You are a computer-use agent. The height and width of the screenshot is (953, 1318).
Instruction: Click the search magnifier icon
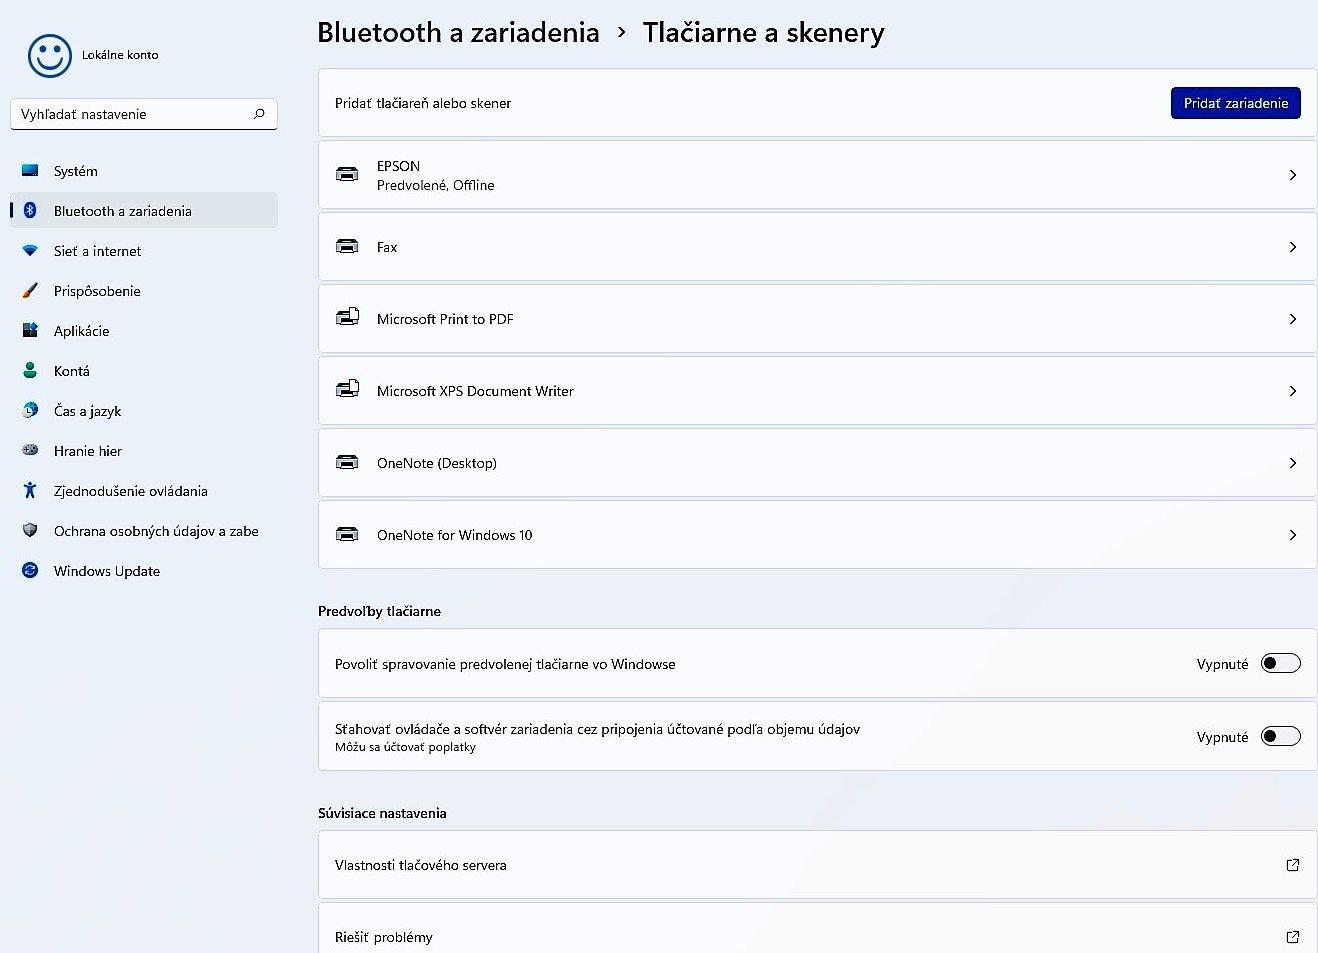click(259, 114)
